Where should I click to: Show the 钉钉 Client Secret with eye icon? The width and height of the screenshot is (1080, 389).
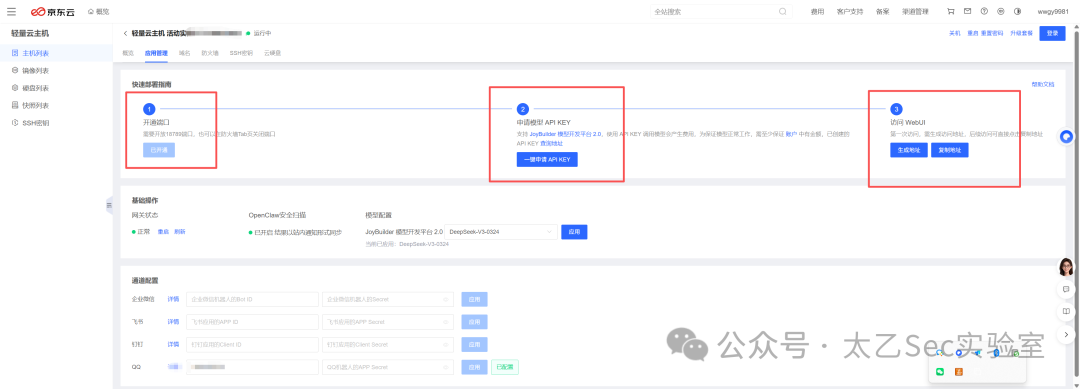[446, 344]
